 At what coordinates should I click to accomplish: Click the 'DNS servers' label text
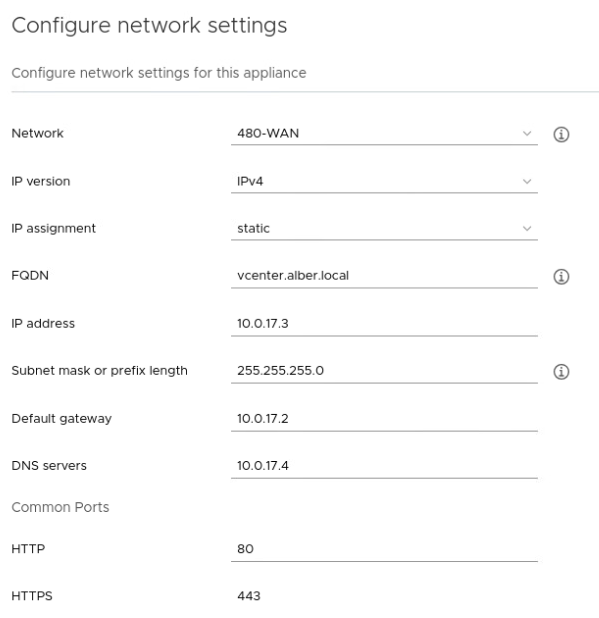(49, 466)
